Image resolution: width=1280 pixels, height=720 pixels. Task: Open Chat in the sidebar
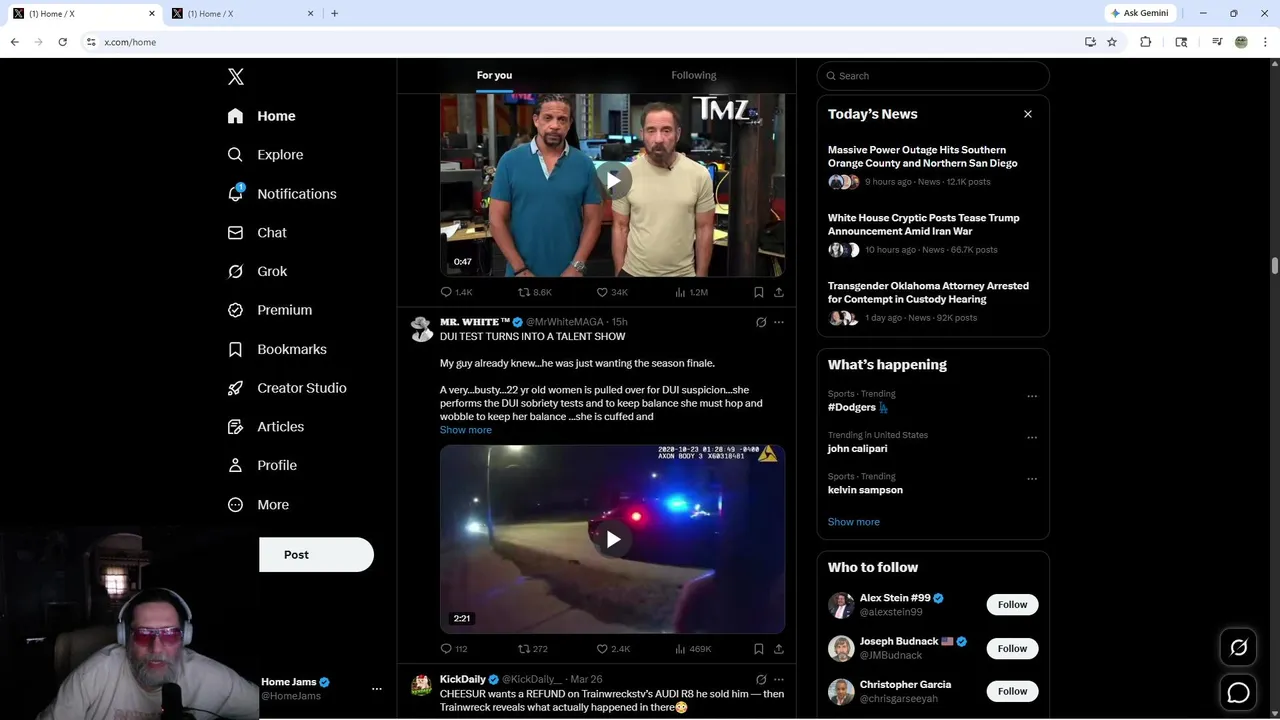(257, 232)
